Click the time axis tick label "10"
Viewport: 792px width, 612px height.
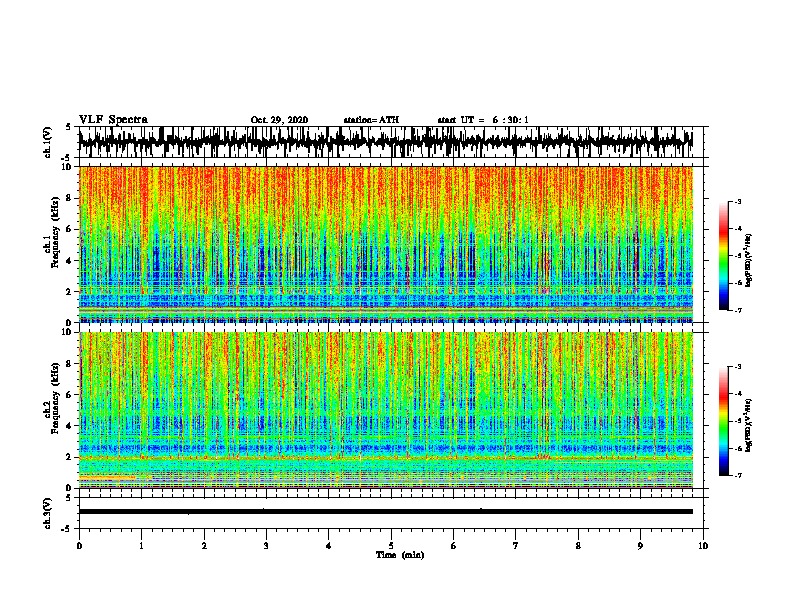[703, 546]
